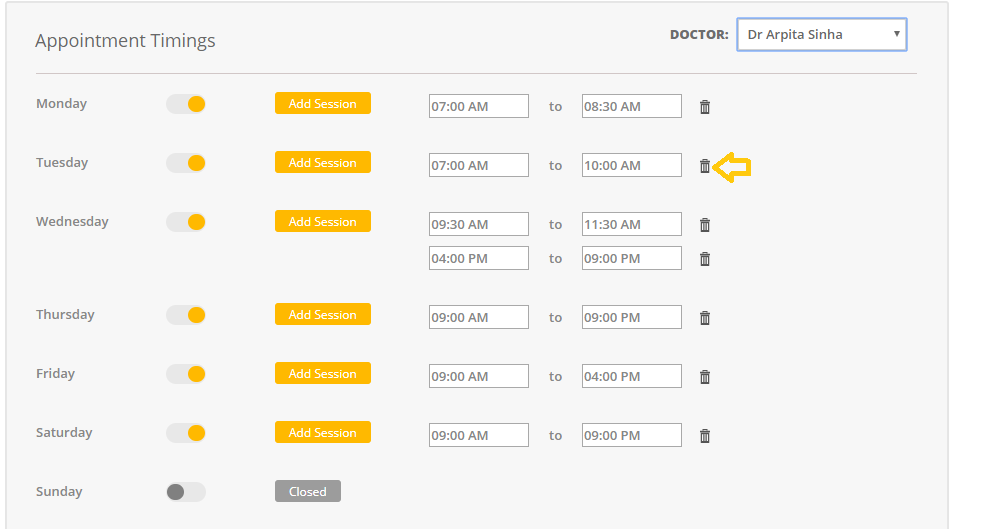Add a session for Monday
This screenshot has height=529, width=994.
pyautogui.click(x=323, y=103)
